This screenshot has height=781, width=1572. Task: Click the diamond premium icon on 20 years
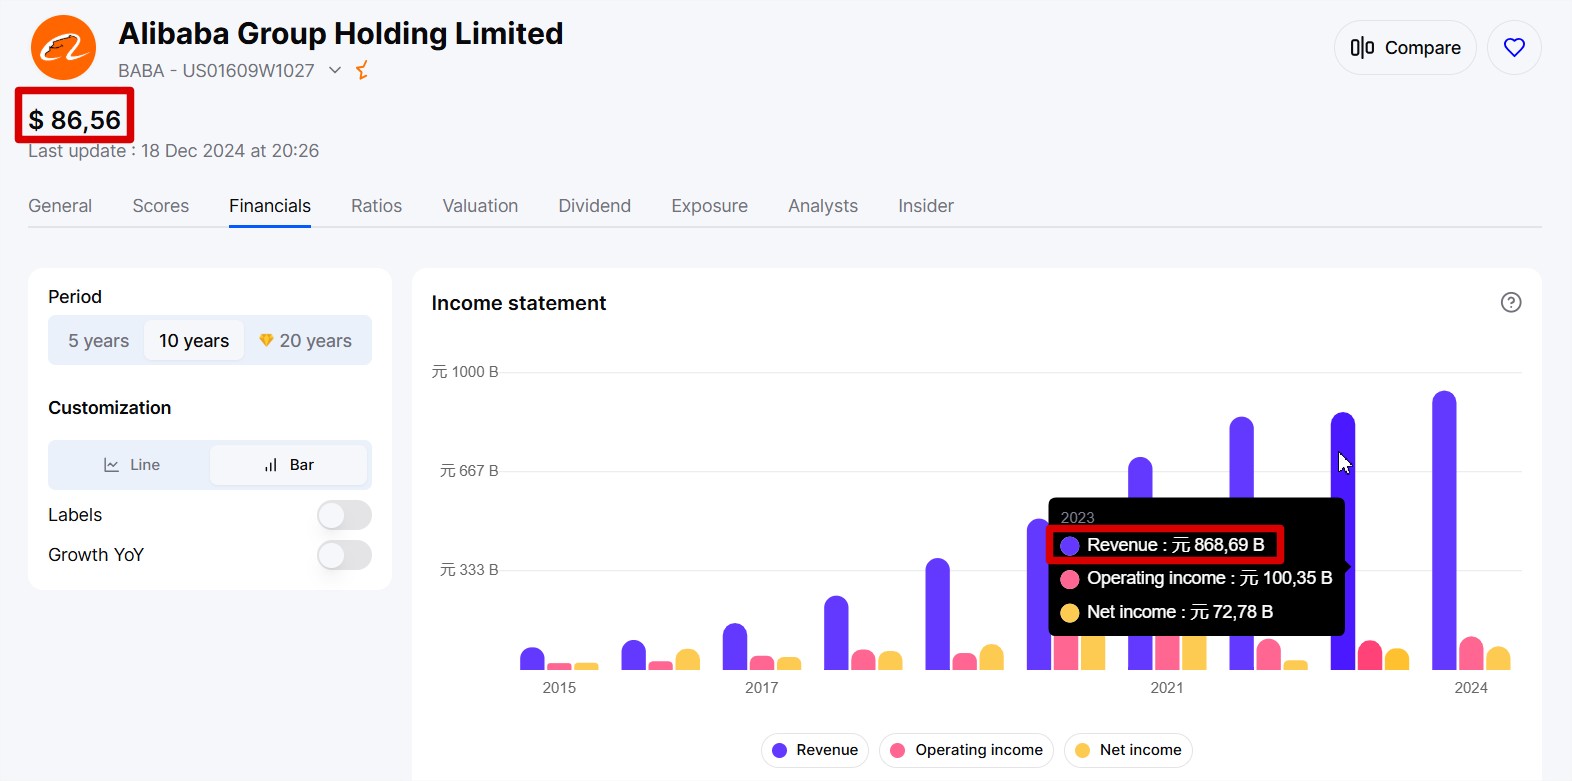266,340
